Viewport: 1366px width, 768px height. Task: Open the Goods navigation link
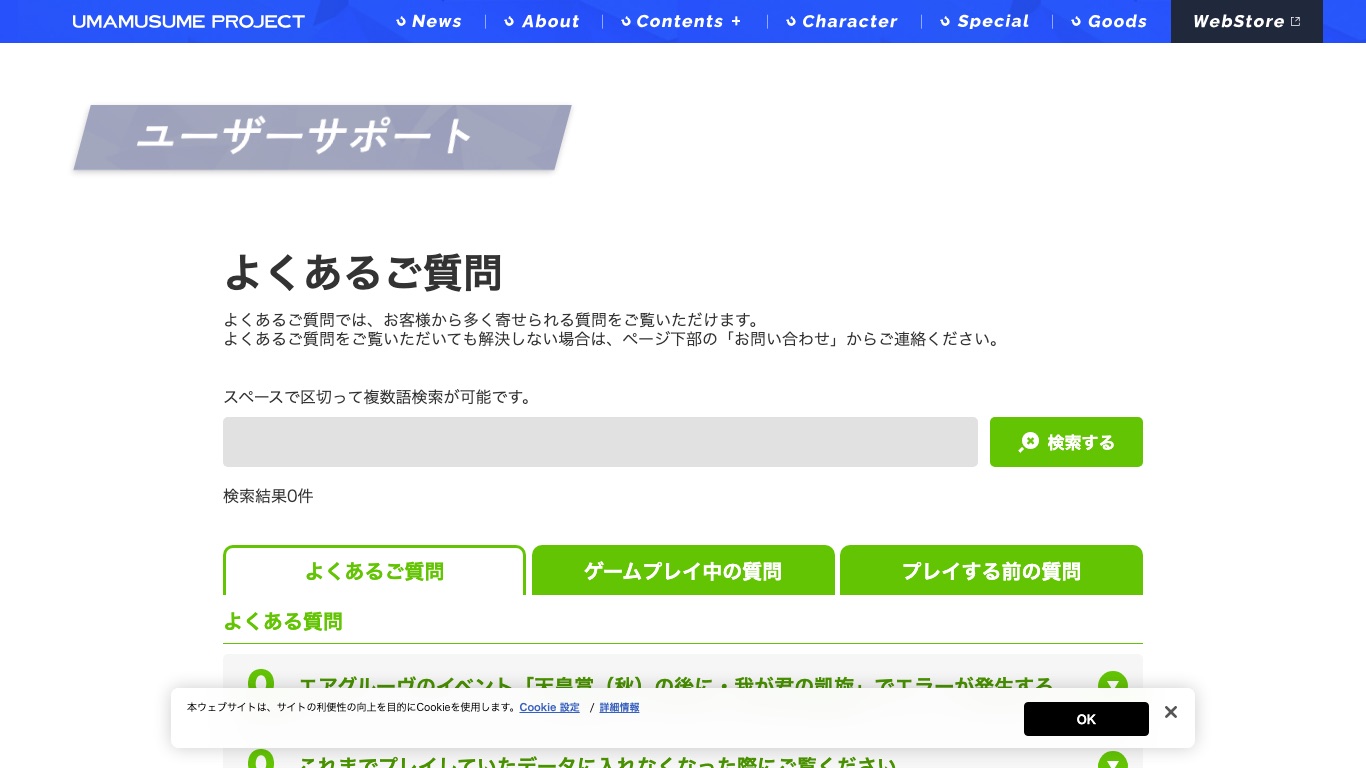tap(1109, 21)
